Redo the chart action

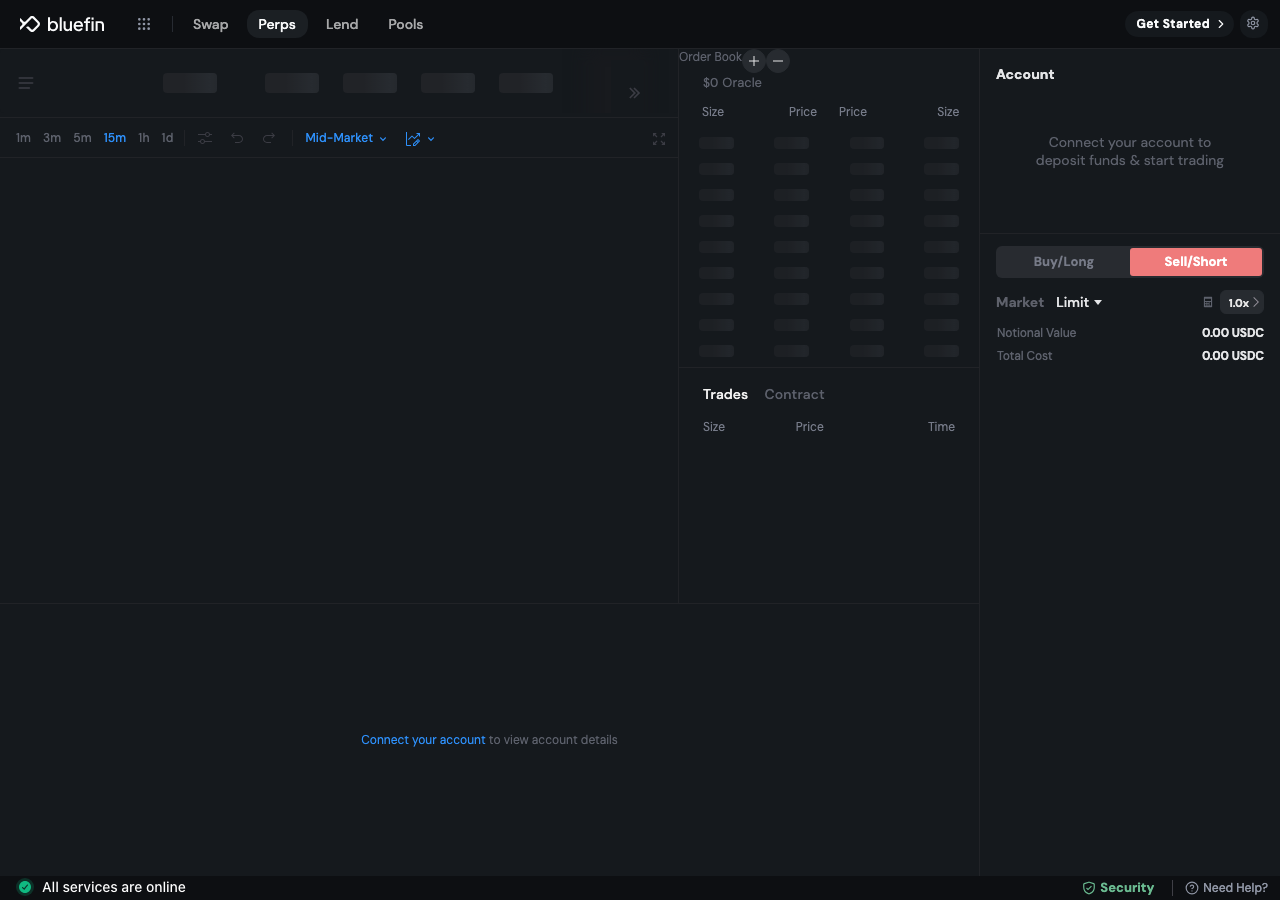(269, 138)
